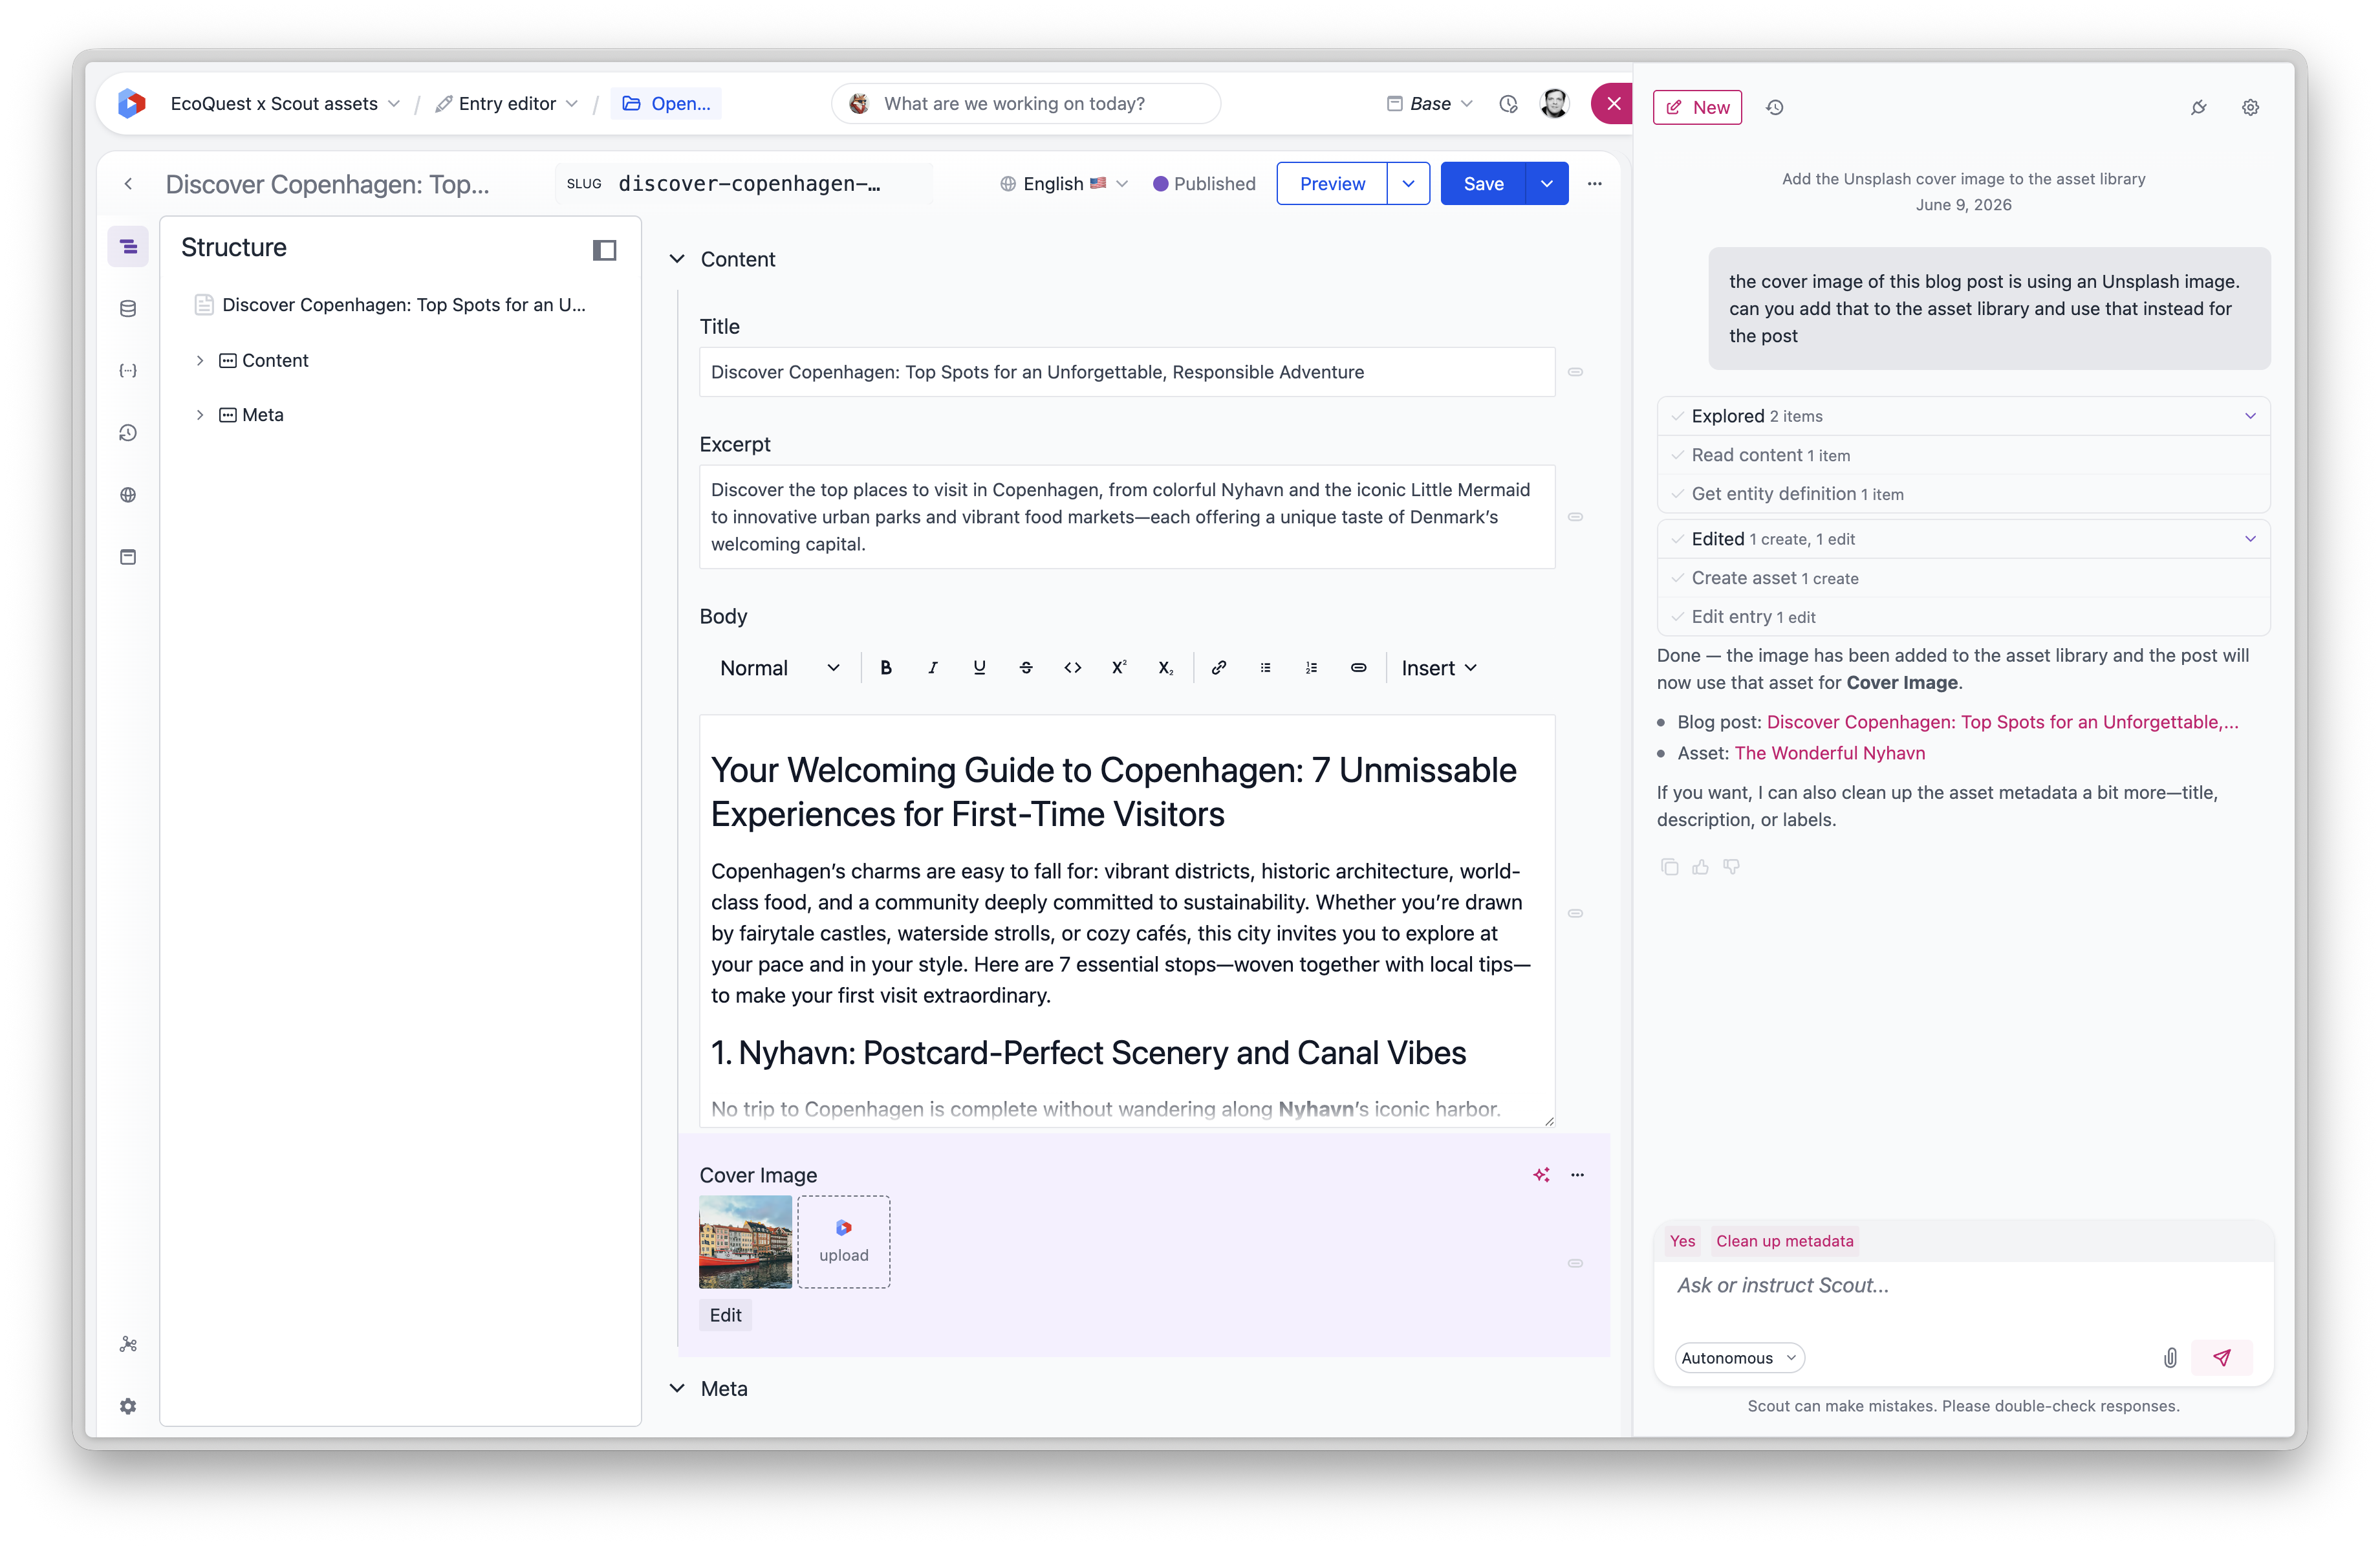Click the Save button
Screen dimensions: 2380x1546
pyautogui.click(x=1483, y=184)
